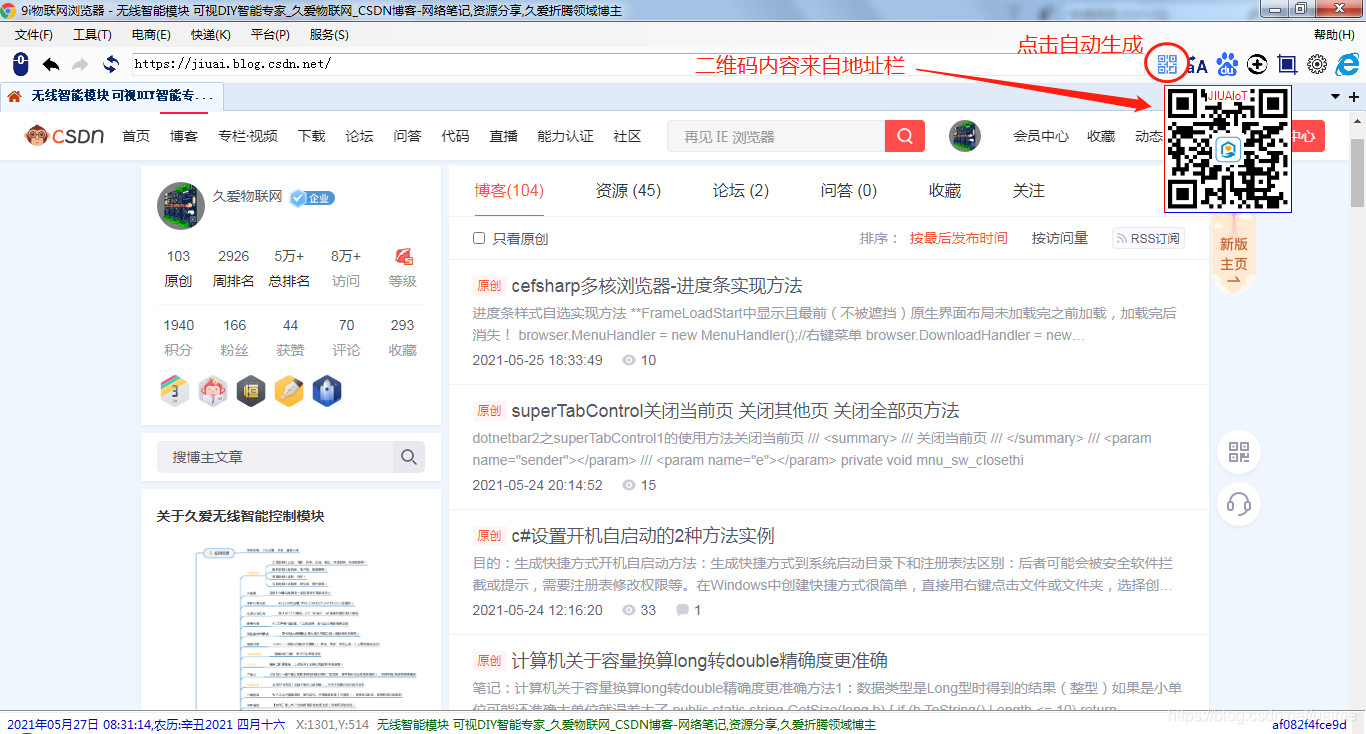Screen dimensions: 1366x734
Task: Open the Baidu paw toolbar icon
Action: [x=1227, y=65]
